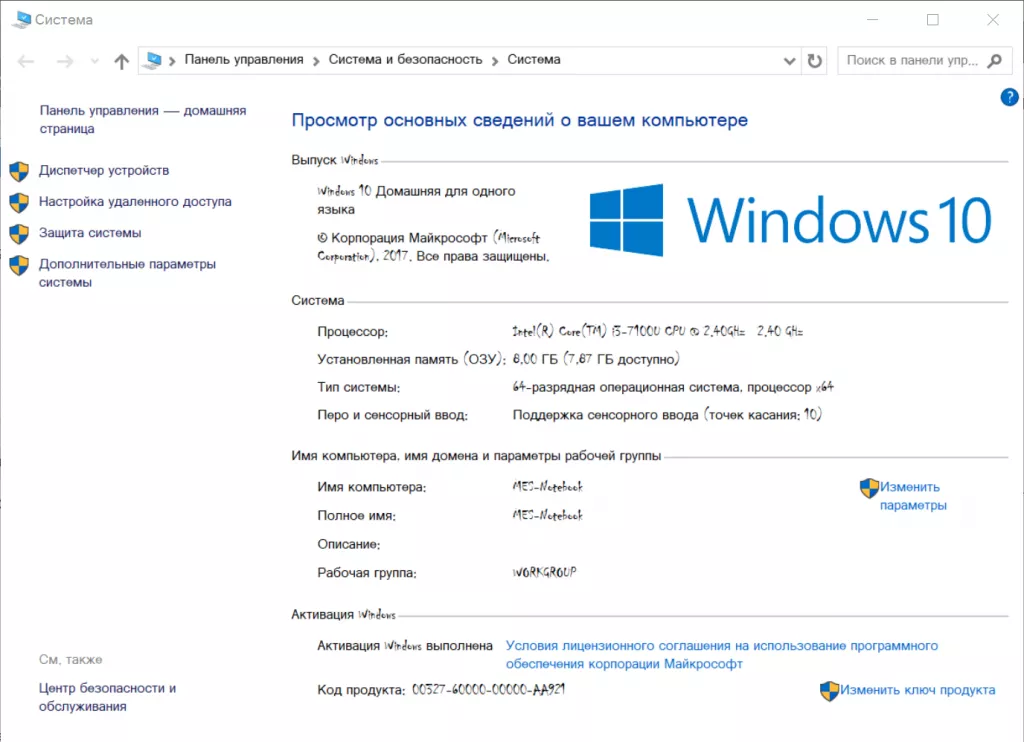Viewport: 1024px width, 742px height.
Task: Click the shield icon beside Дополнительные параметры системы
Action: pyautogui.click(x=20, y=265)
